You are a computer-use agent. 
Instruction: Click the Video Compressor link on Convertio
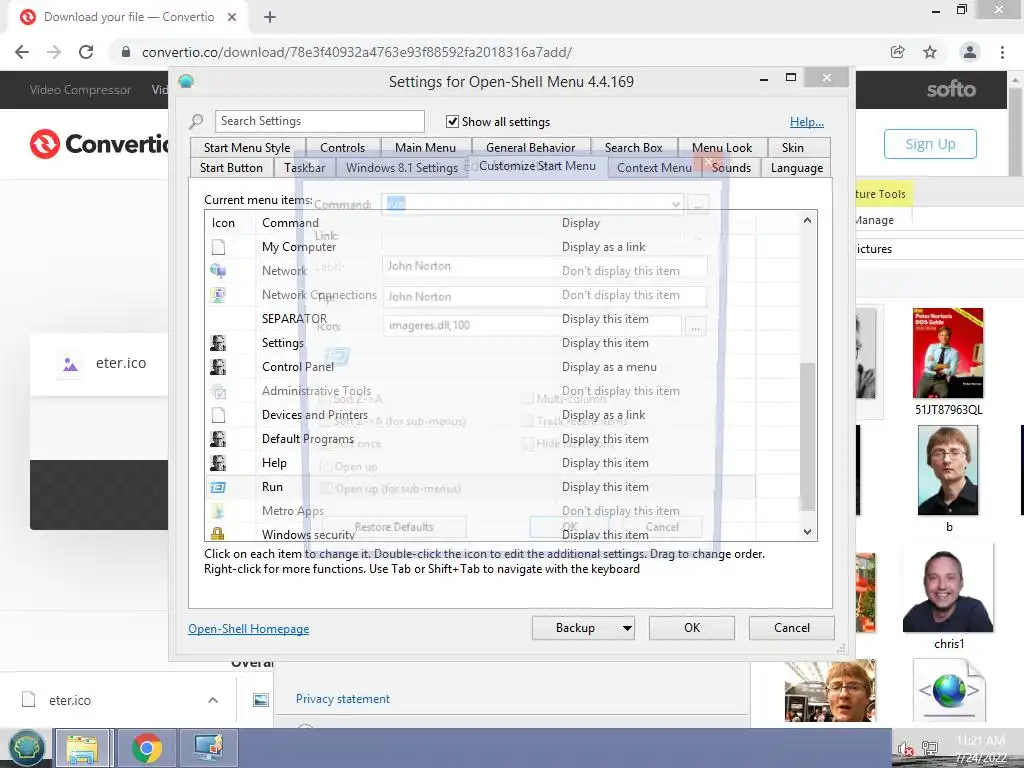point(80,90)
